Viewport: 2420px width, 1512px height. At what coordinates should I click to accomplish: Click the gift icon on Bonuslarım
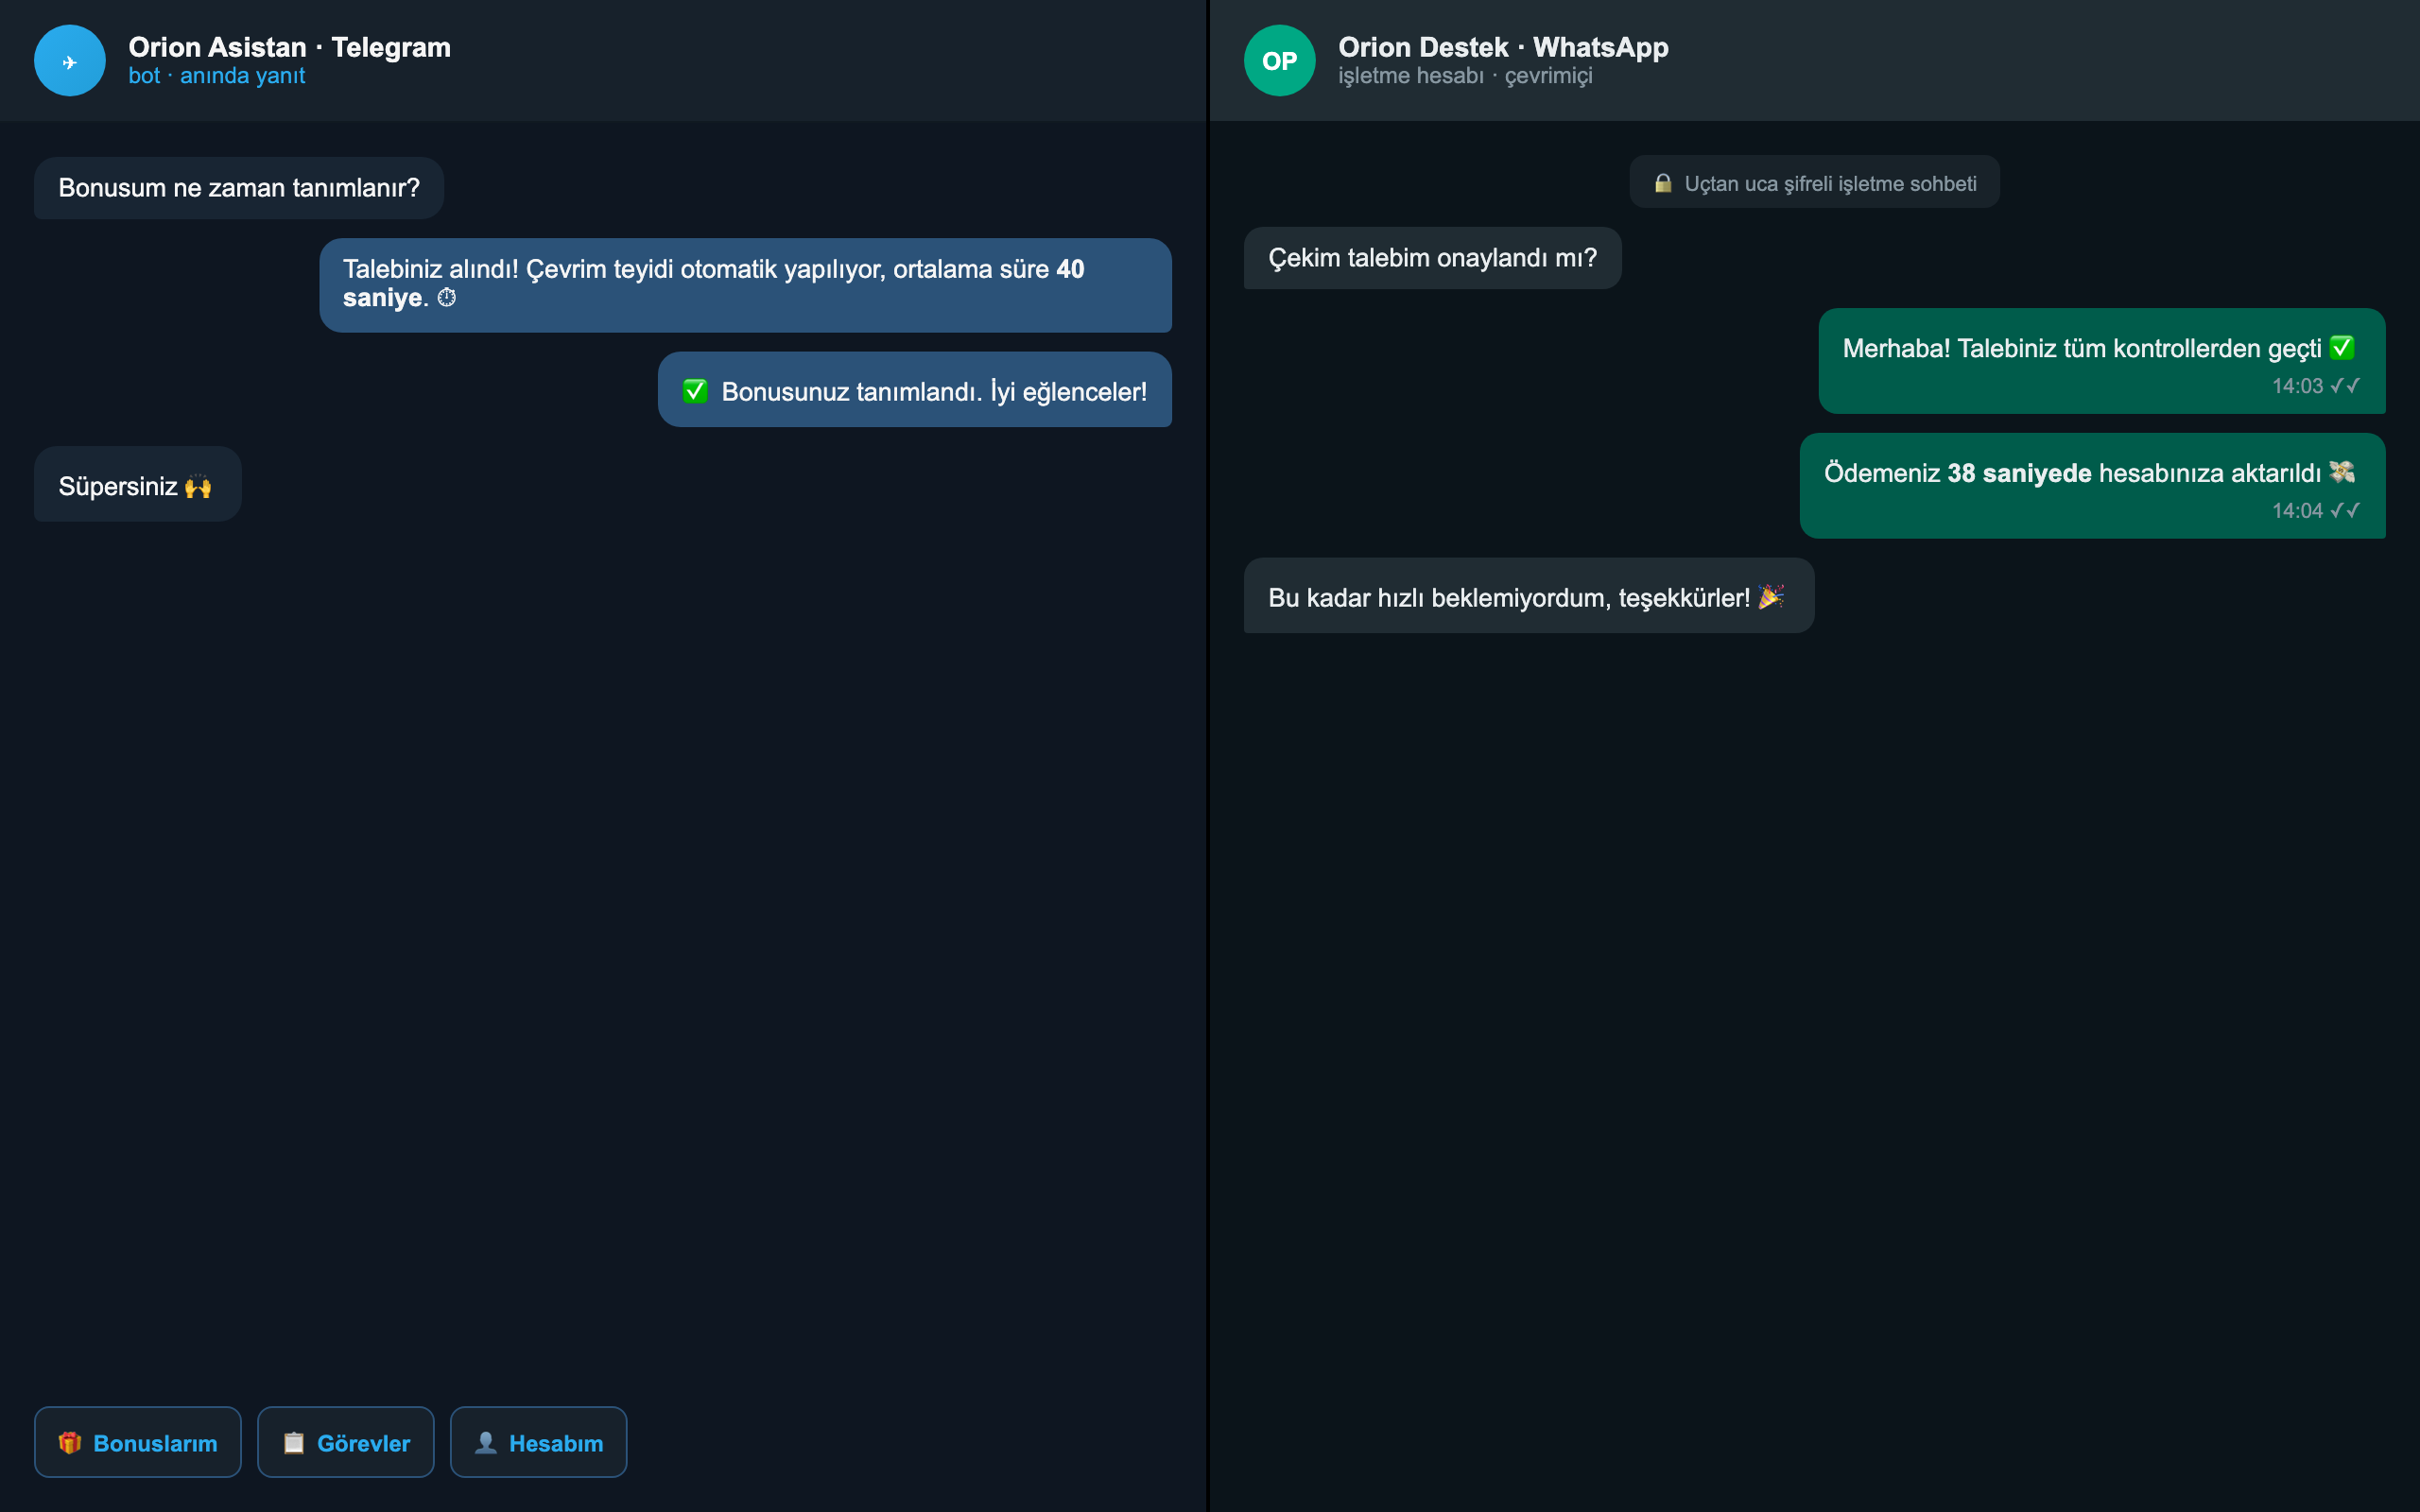(x=70, y=1442)
